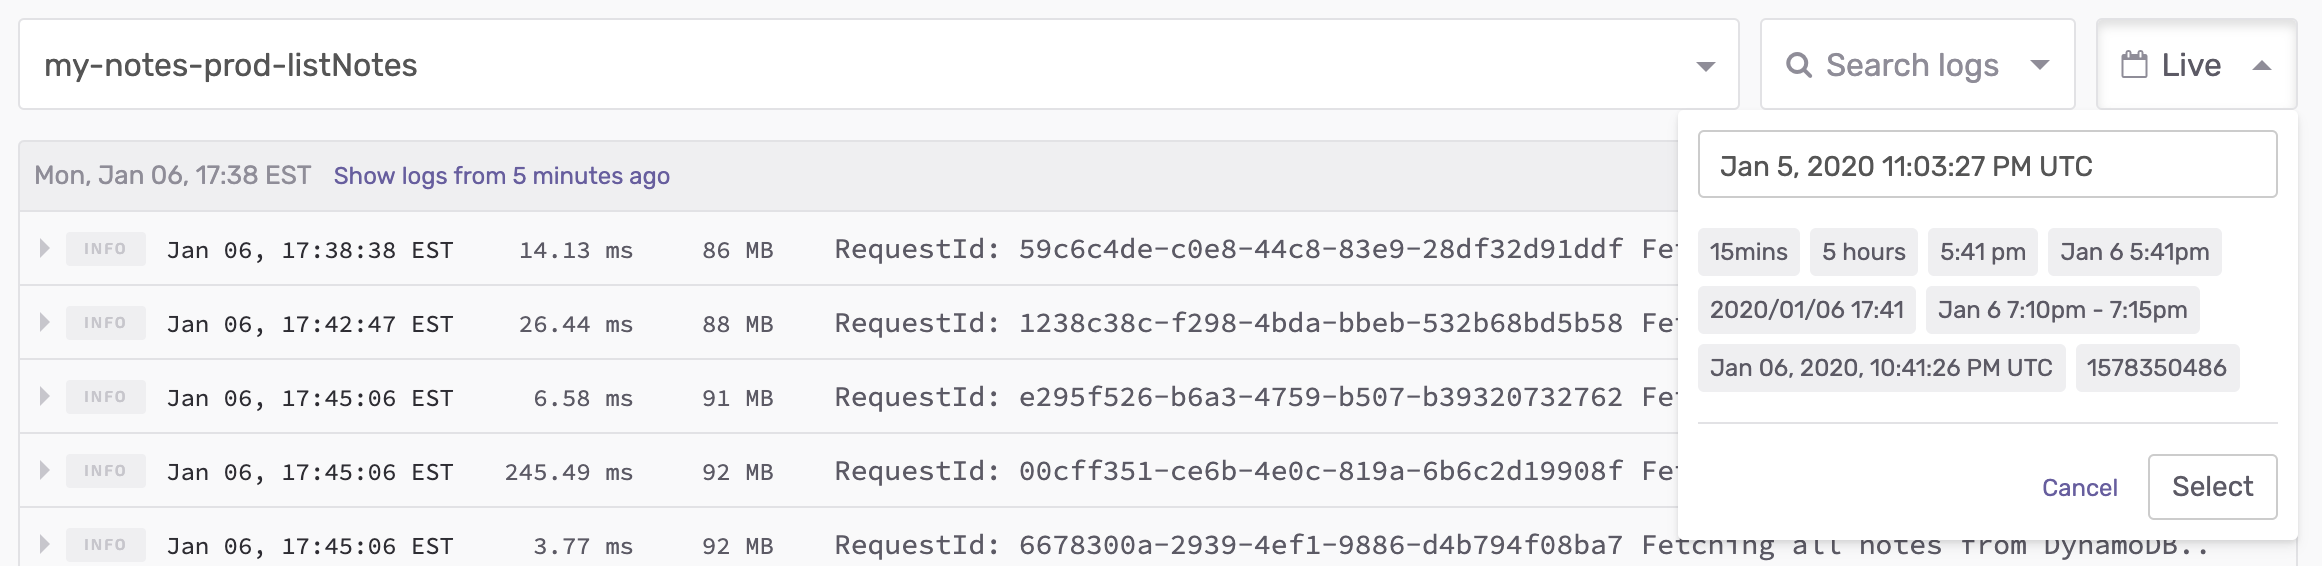This screenshot has width=2322, height=566.
Task: Expand the 6.58 ms log entry
Action: point(44,396)
